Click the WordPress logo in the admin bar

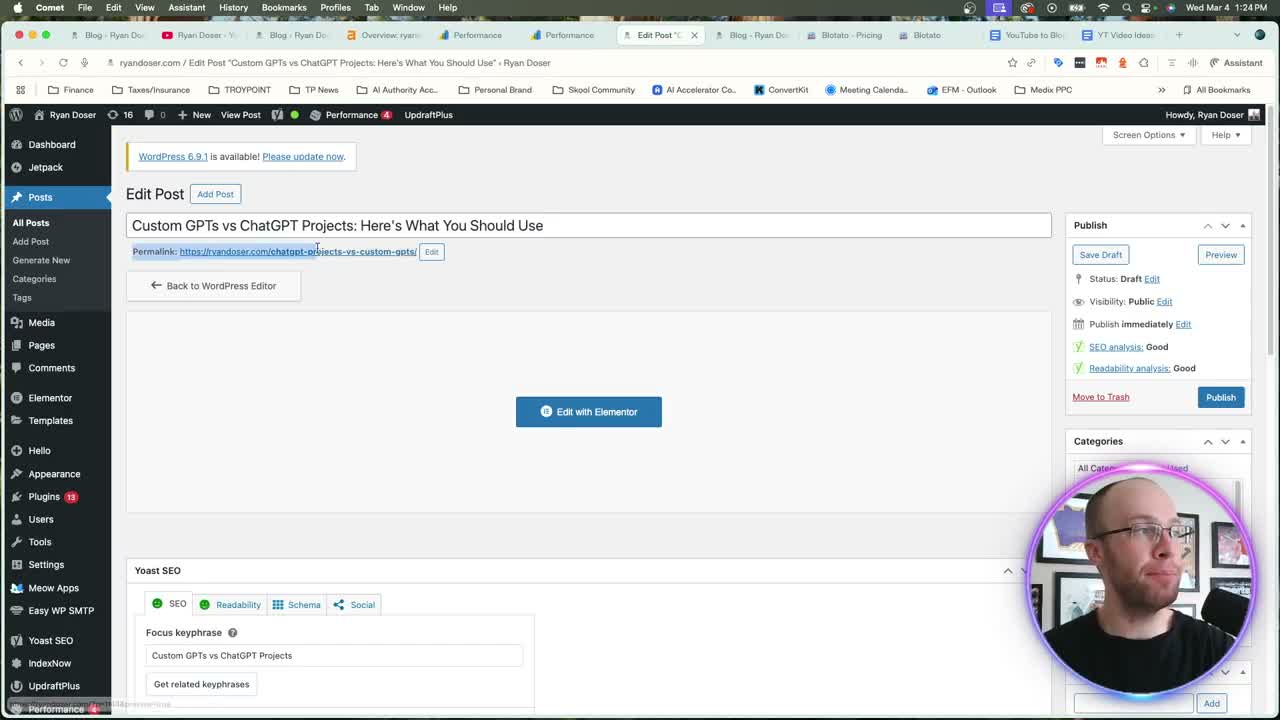pyautogui.click(x=16, y=115)
